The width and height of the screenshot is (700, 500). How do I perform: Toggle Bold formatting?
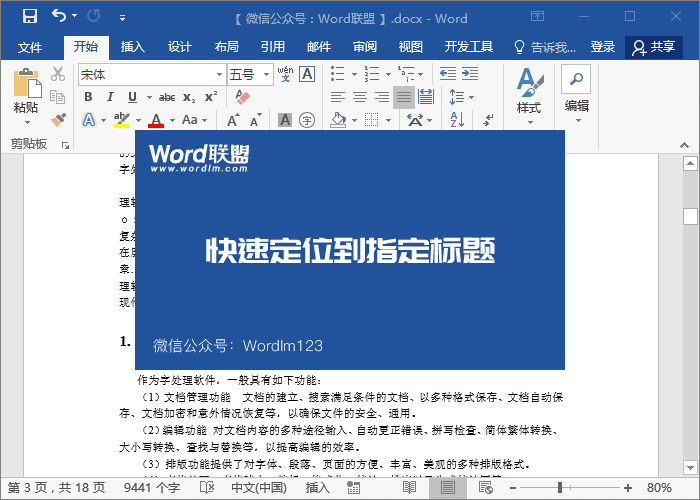tap(88, 97)
